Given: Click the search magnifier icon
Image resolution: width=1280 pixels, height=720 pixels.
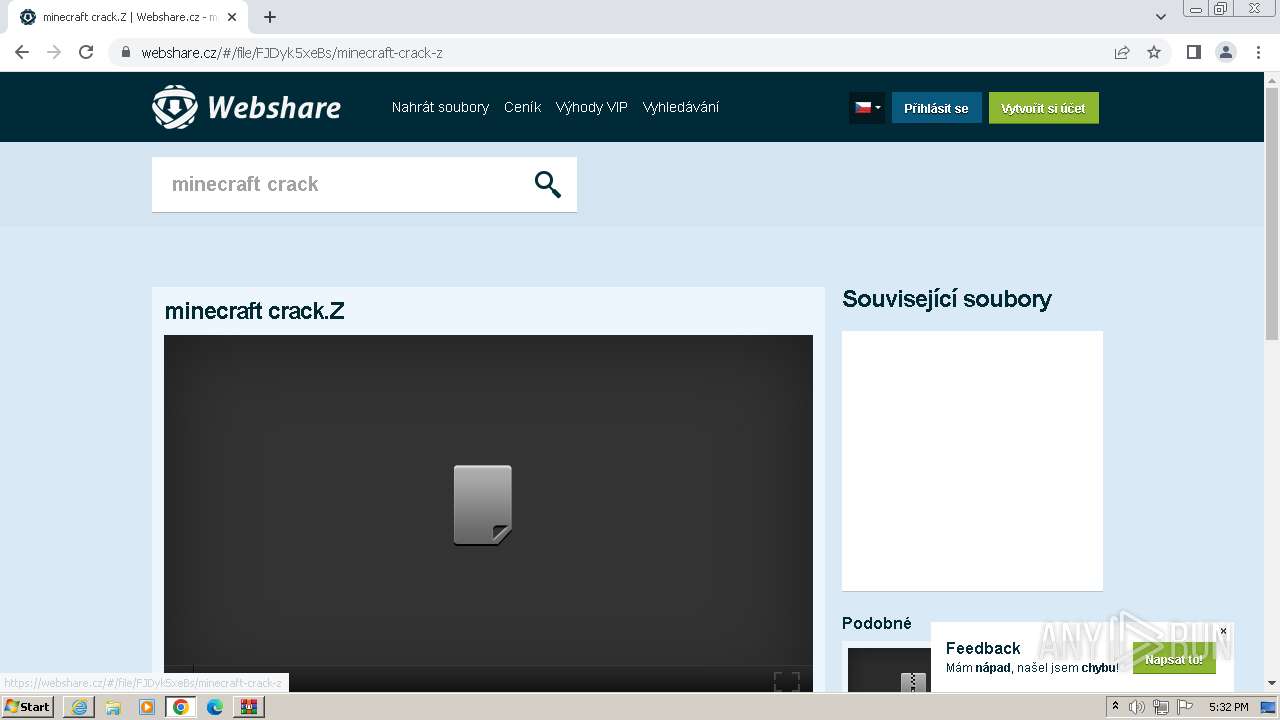Looking at the screenshot, I should 547,184.
